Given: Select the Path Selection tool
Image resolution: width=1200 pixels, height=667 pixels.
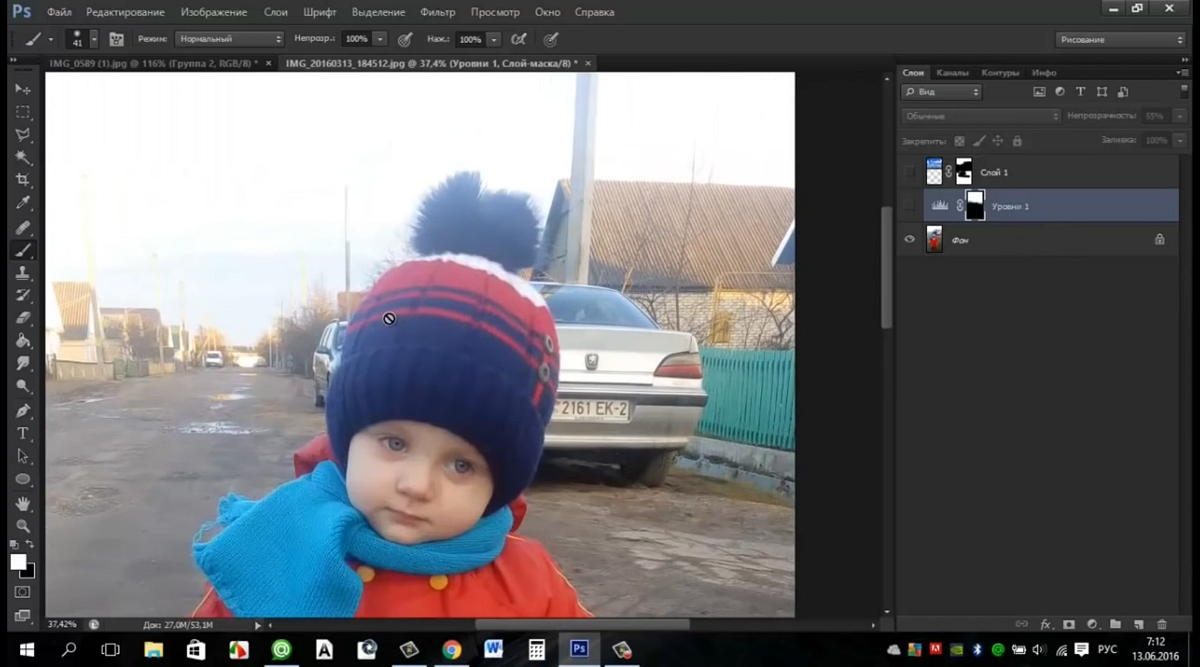Looking at the screenshot, I should pos(22,456).
